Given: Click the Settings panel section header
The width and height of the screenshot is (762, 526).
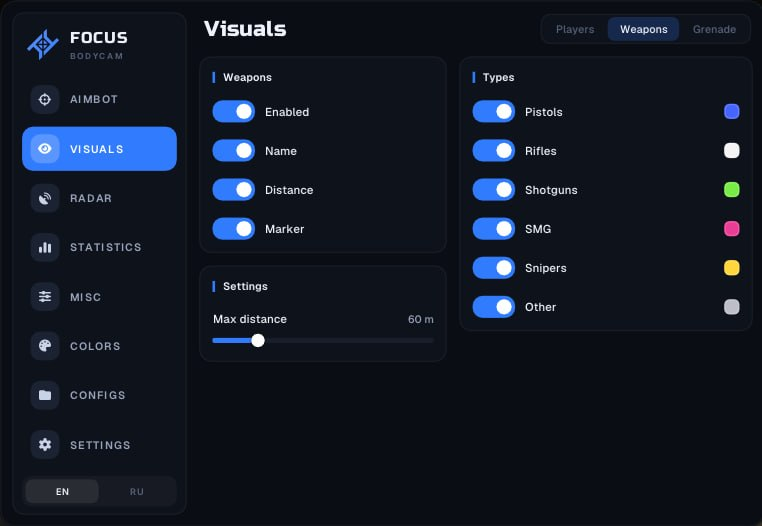Looking at the screenshot, I should [x=245, y=286].
